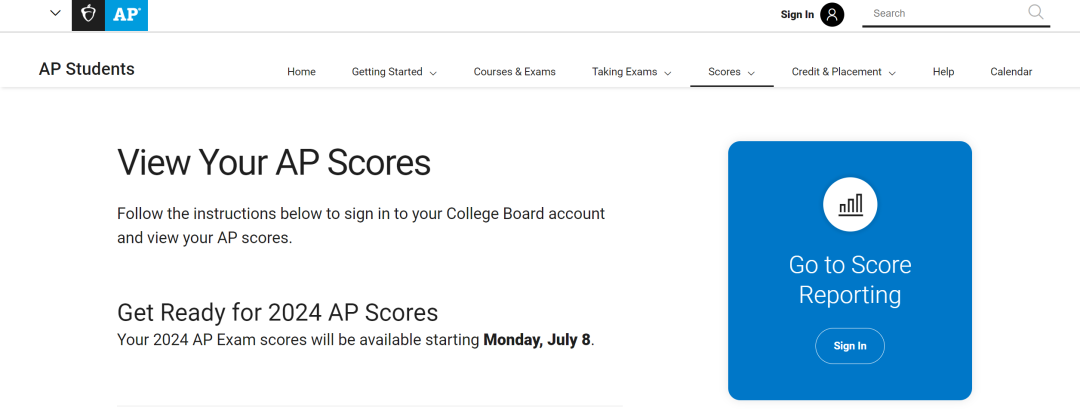The width and height of the screenshot is (1080, 417).
Task: Click the College Board acorn logo
Action: click(88, 15)
